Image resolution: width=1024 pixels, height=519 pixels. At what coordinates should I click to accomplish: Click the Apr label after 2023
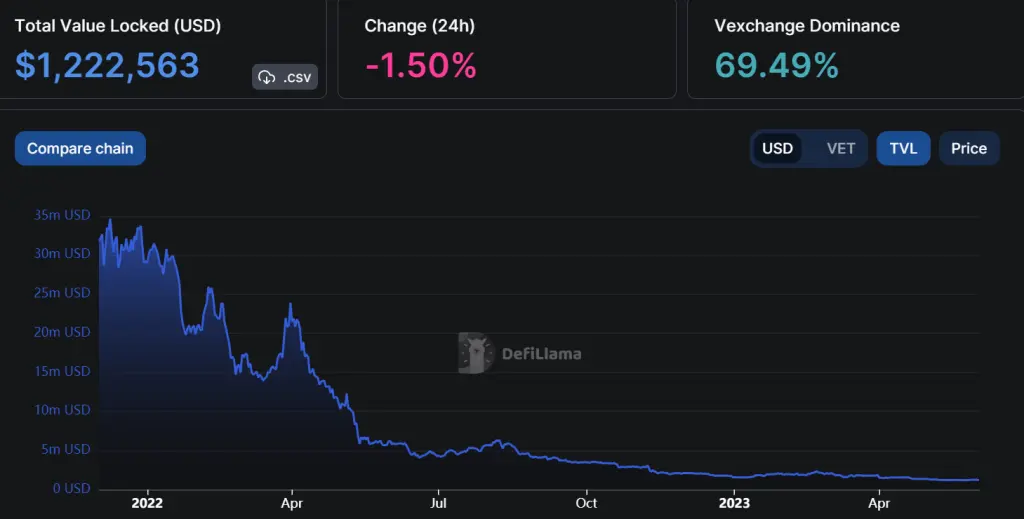coord(878,503)
